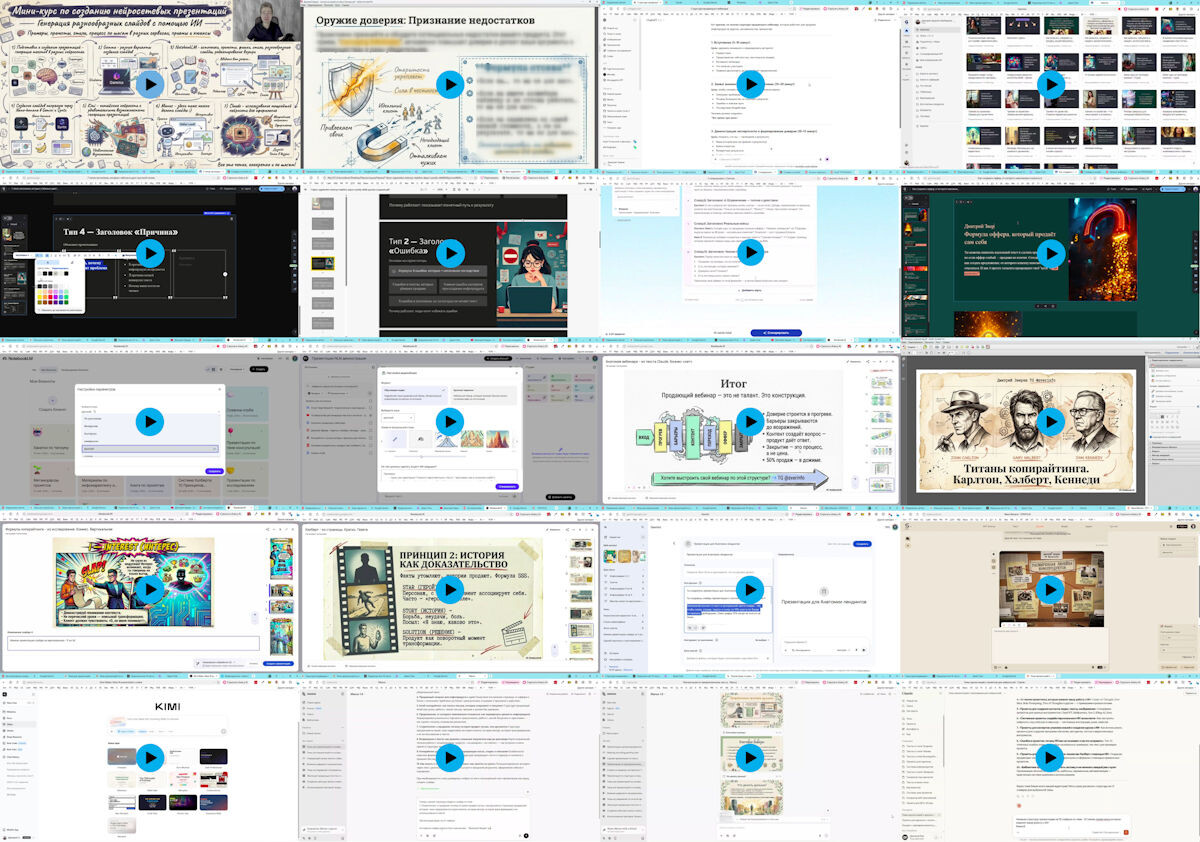Play the 'Формула оффера, который продаёт сам себя' video

tap(1050, 253)
